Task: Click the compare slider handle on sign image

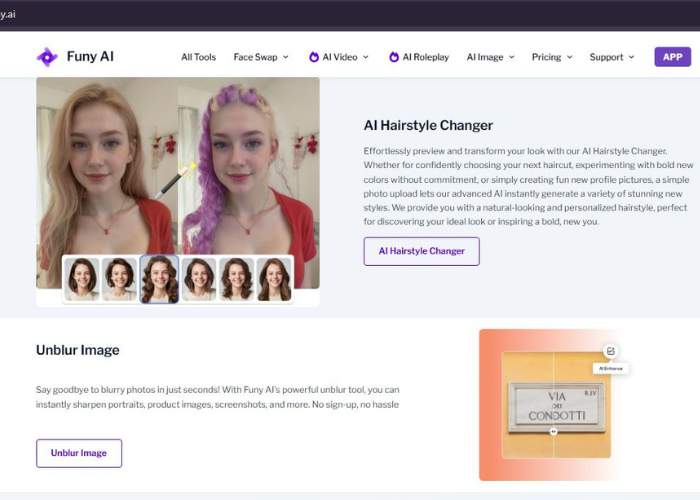Action: [x=554, y=432]
